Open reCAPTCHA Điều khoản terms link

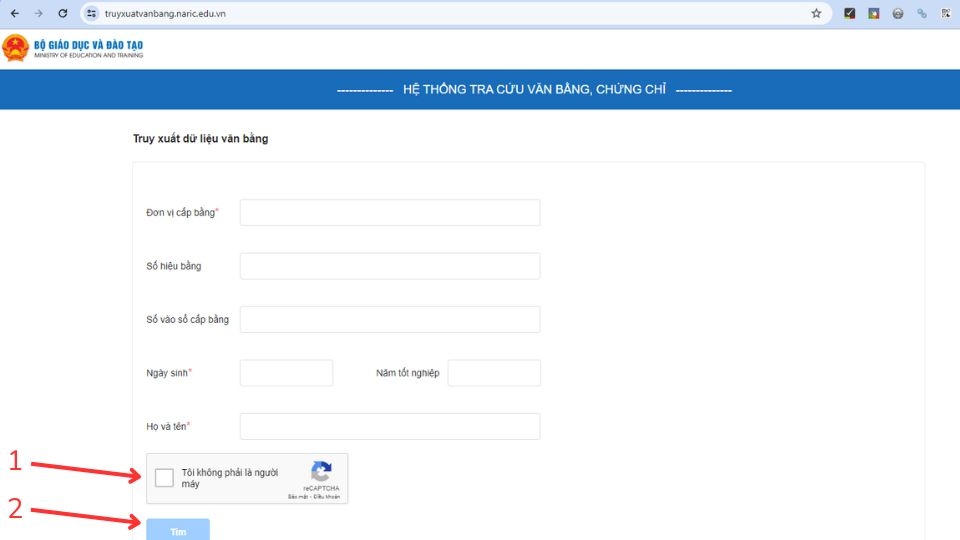pos(327,497)
